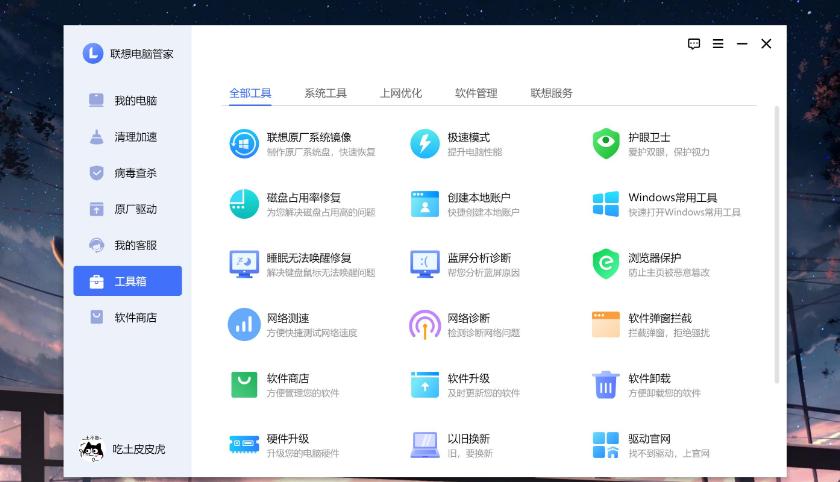840x482 pixels.
Task: Click 软件弹窗拦截 title text
Action: pyautogui.click(x=660, y=318)
